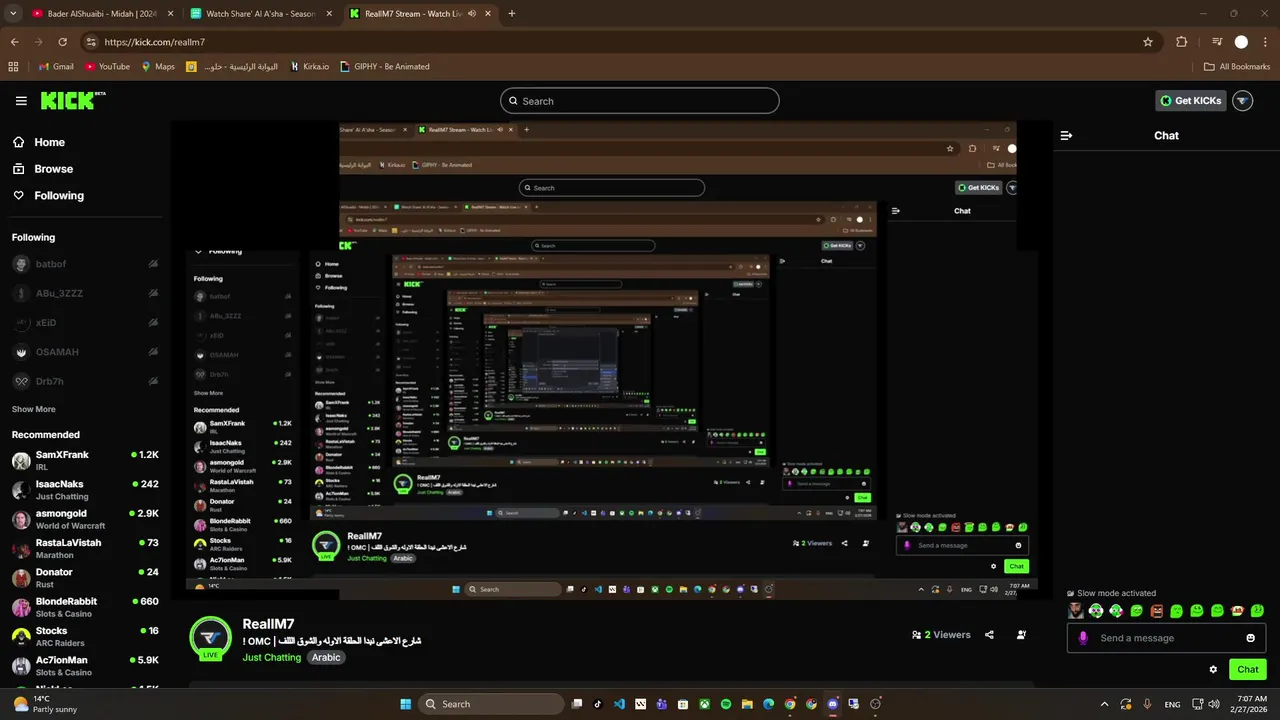The height and width of the screenshot is (720, 1280).
Task: Click the Send a message field
Action: tap(1167, 638)
